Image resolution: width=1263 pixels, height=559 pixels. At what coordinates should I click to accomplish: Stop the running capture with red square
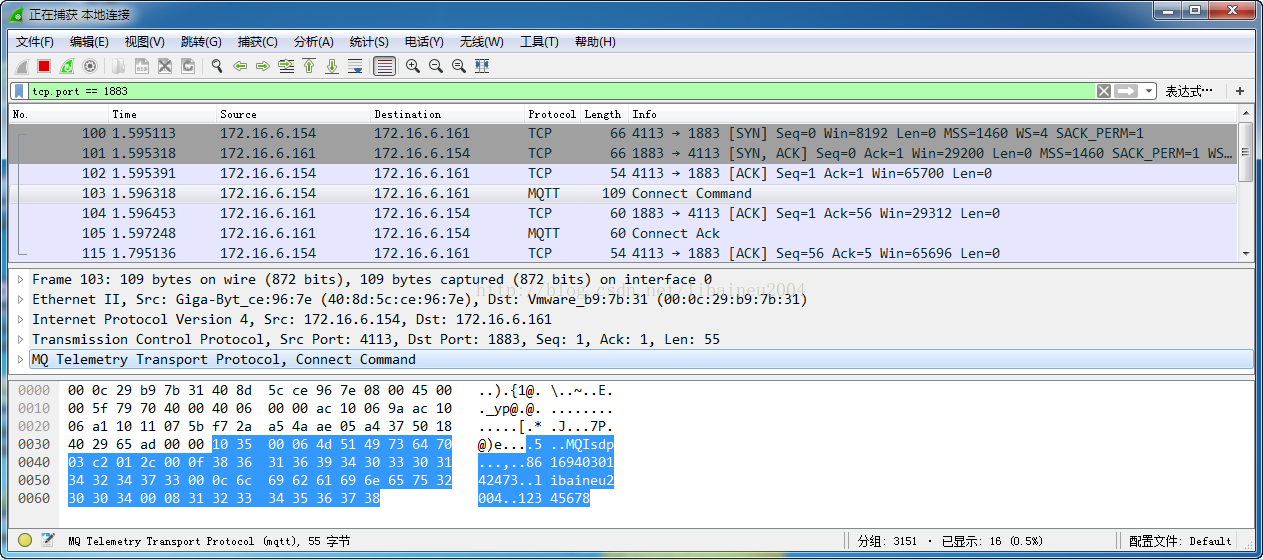44,66
